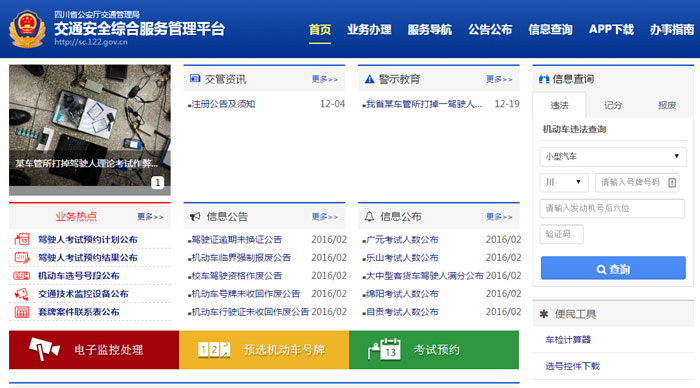Viewport: 700px width, 388px height.
Task: Open 大中型客货车驾驶人满分公布
Action: 425,275
